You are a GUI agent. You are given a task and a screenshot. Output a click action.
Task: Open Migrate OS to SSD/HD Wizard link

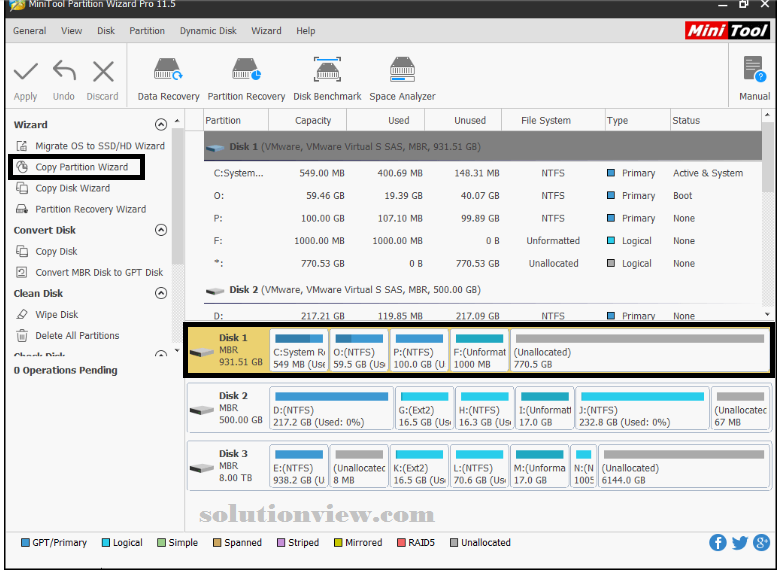tap(100, 146)
